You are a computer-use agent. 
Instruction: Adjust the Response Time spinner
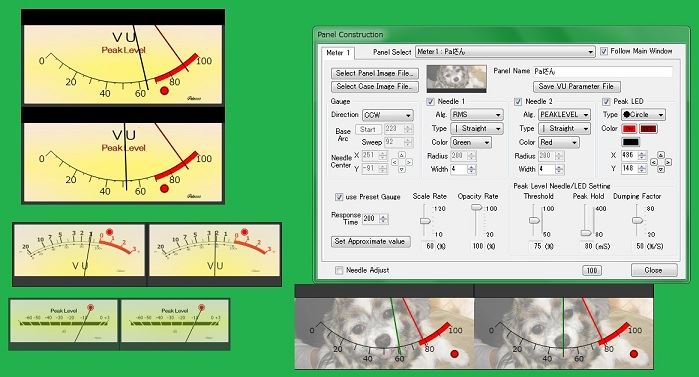tap(383, 219)
